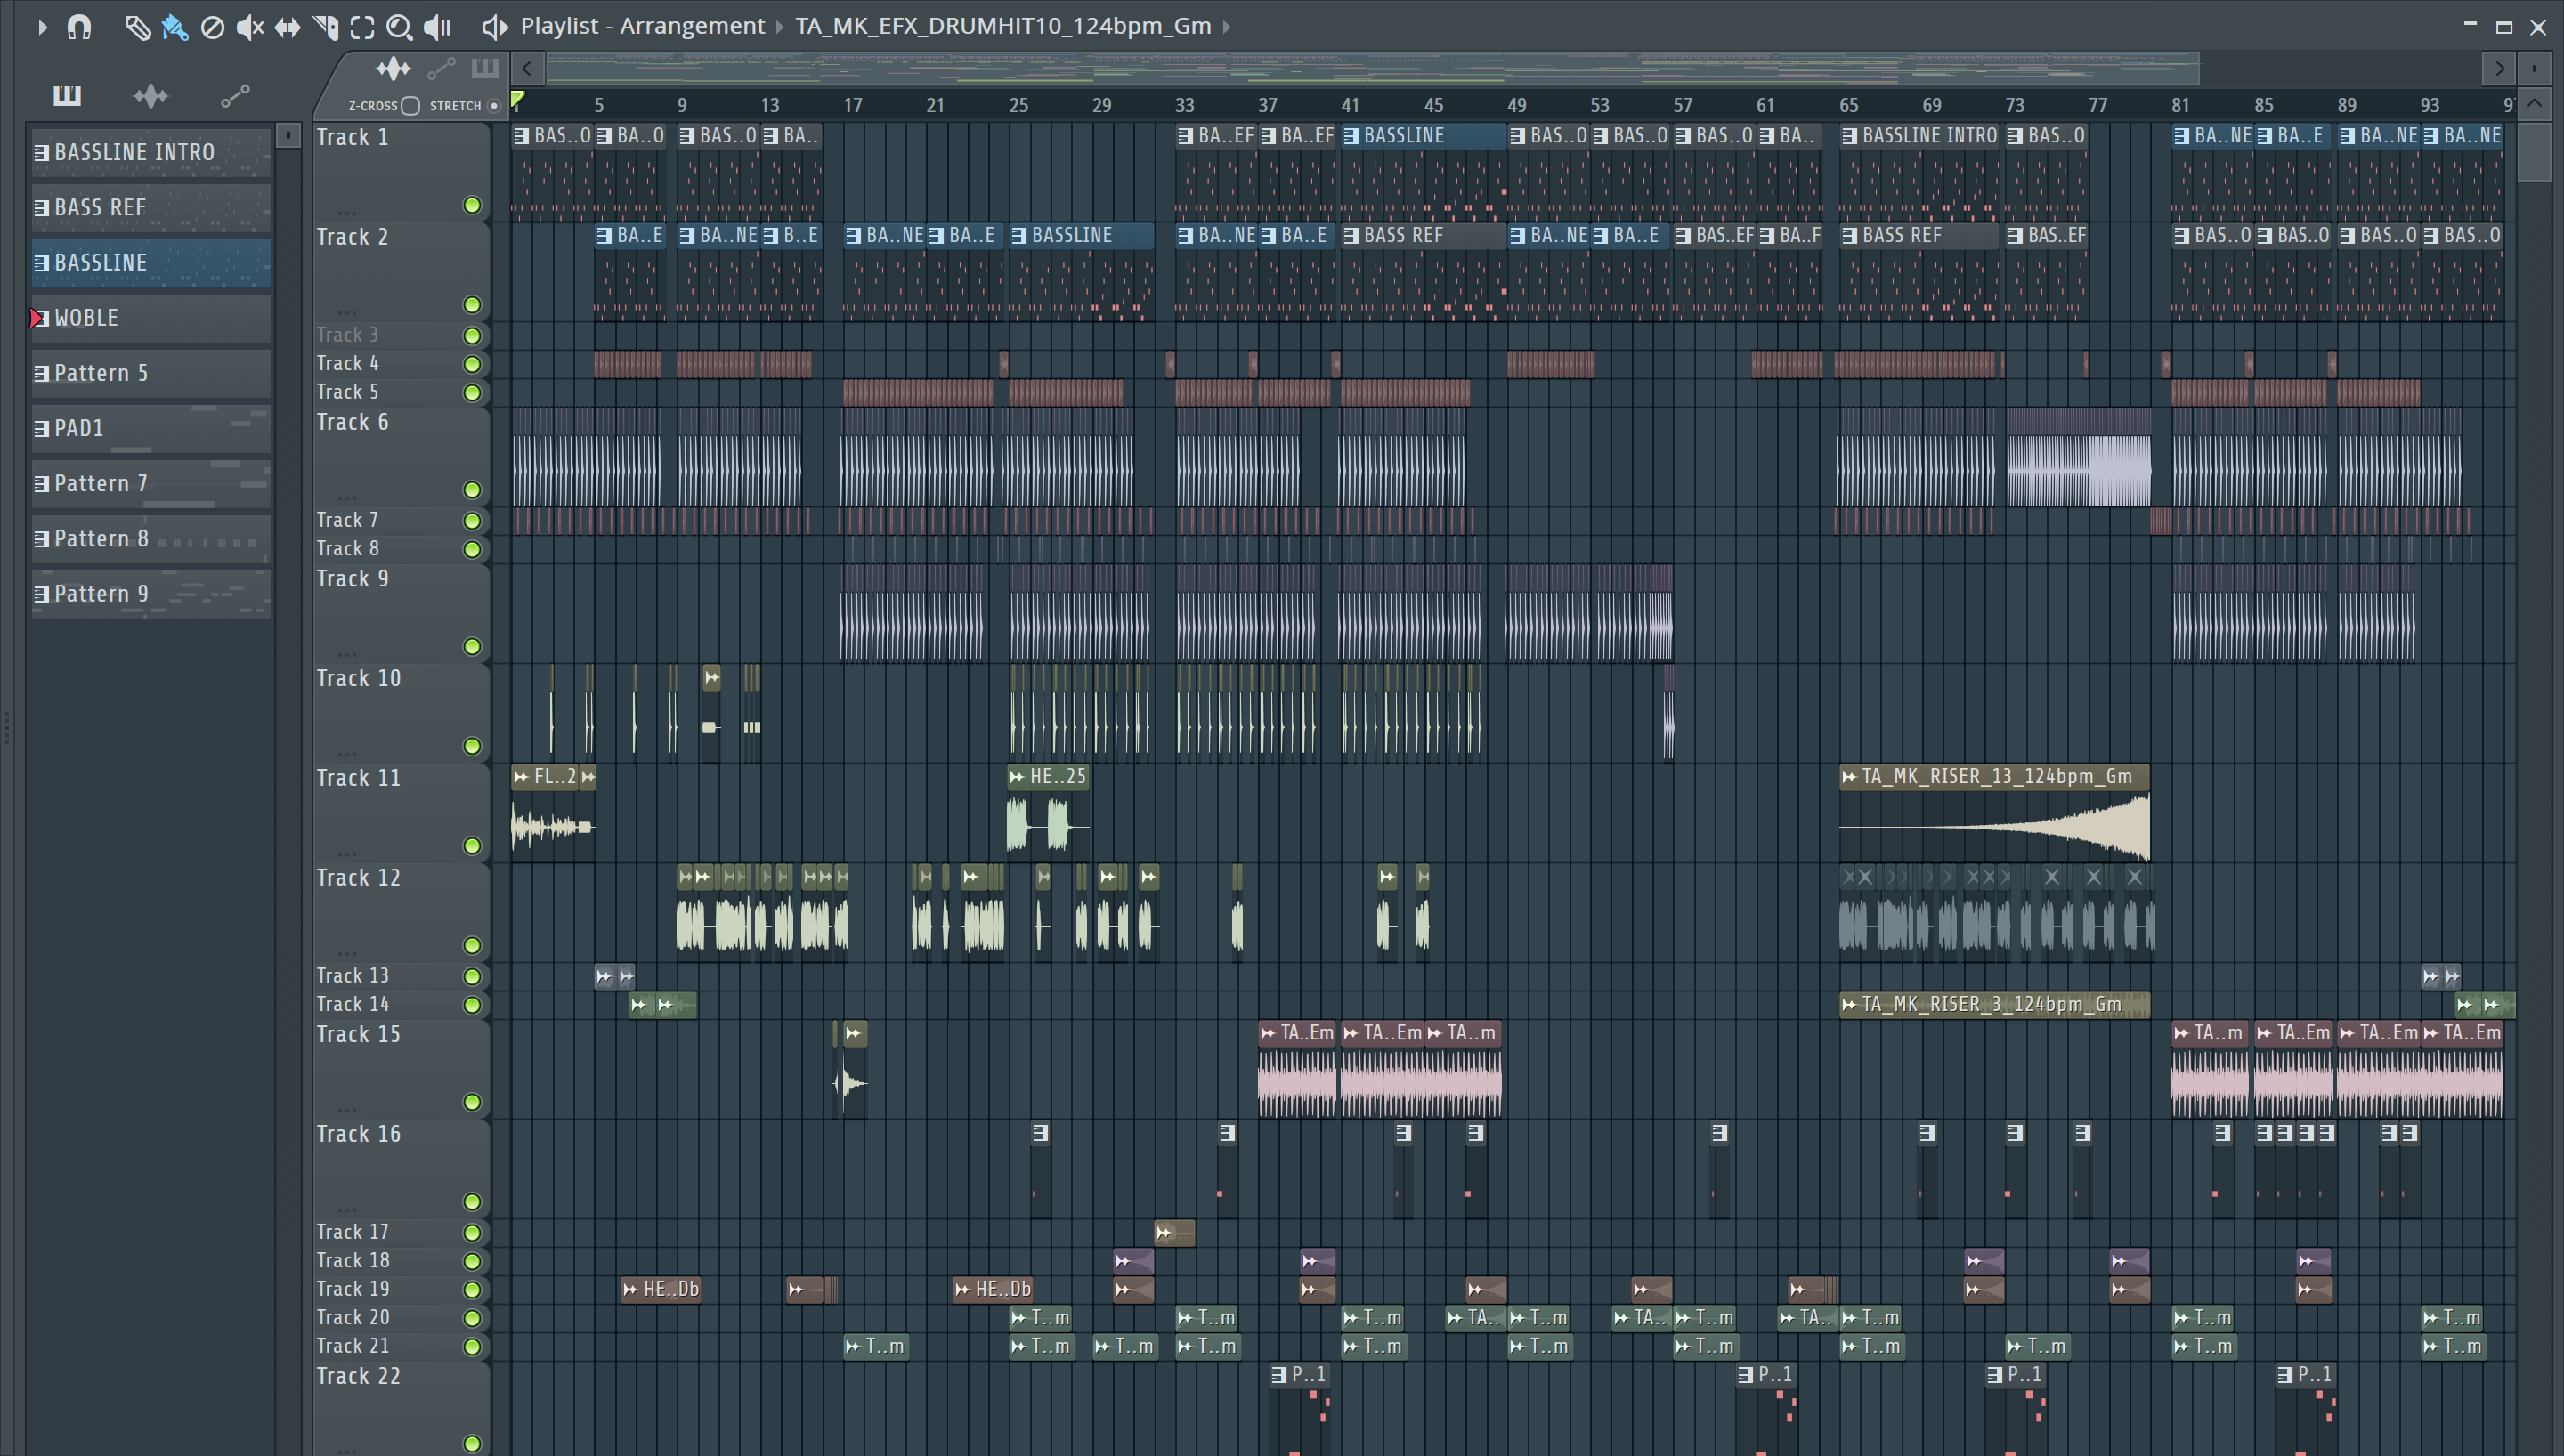The width and height of the screenshot is (2564, 1456).
Task: Select BASS REF pattern in picker
Action: click(151, 207)
